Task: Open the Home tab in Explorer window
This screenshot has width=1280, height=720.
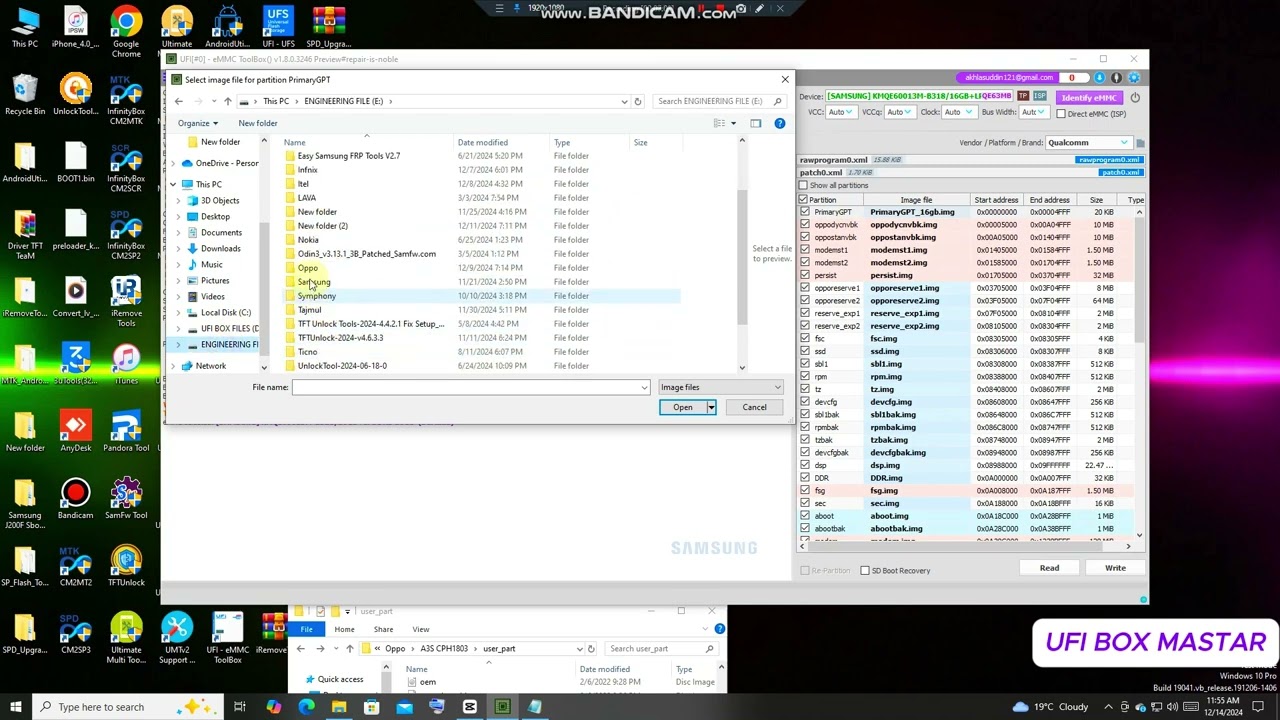Action: (x=344, y=630)
